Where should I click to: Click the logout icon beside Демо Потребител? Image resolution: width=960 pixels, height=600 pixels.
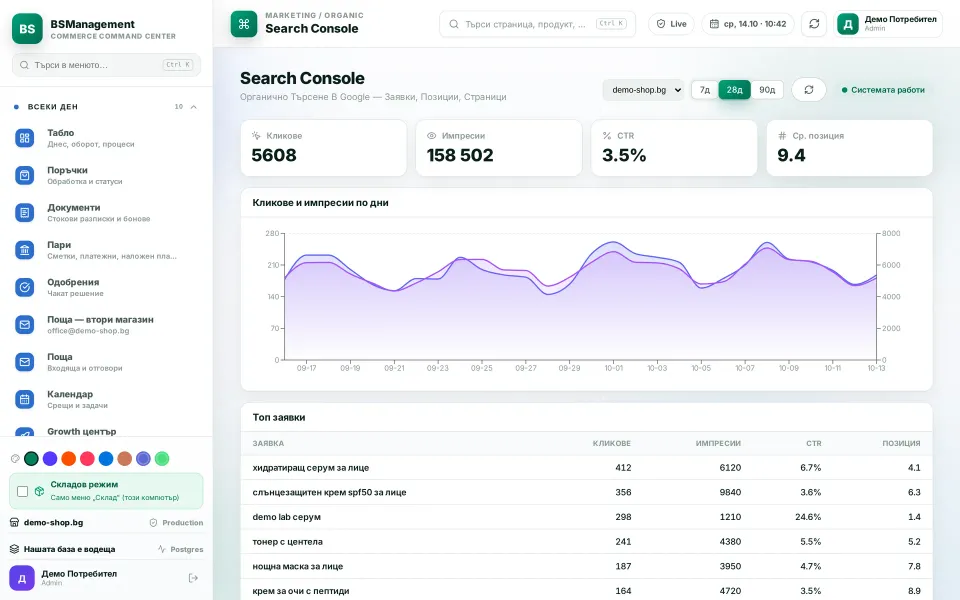[193, 578]
